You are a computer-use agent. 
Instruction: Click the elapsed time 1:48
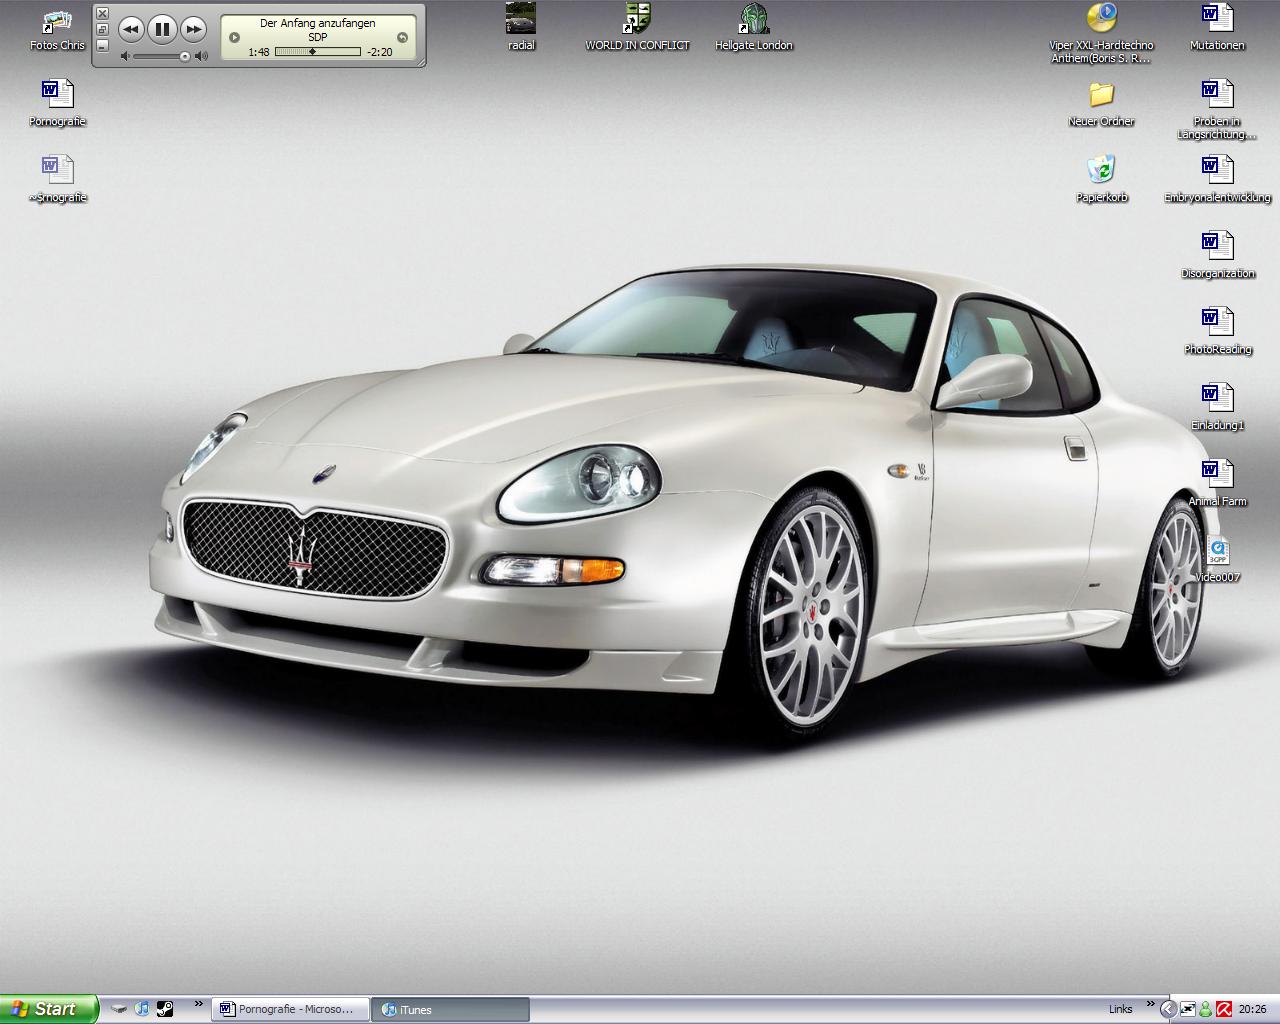(259, 52)
